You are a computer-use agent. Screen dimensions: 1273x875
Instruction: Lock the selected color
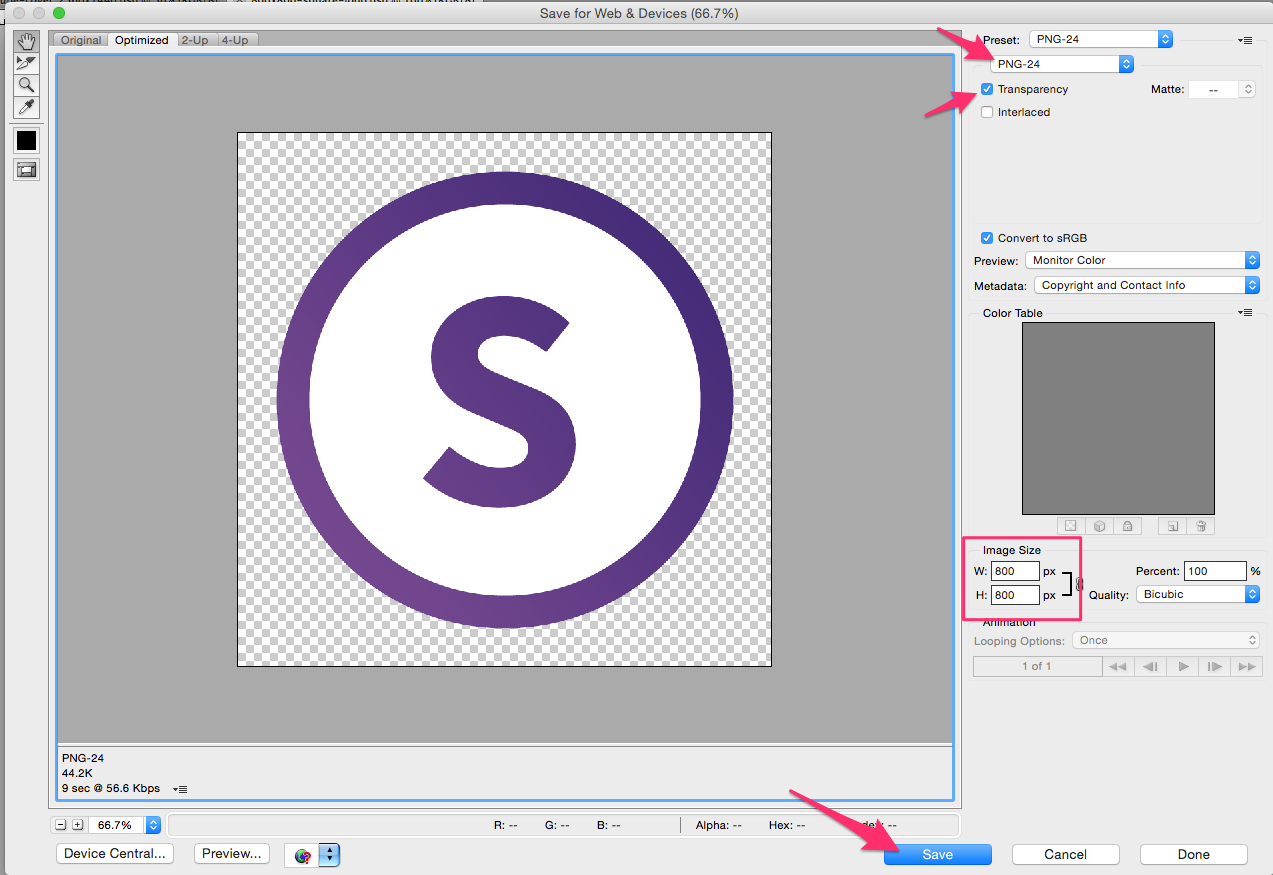(1127, 526)
